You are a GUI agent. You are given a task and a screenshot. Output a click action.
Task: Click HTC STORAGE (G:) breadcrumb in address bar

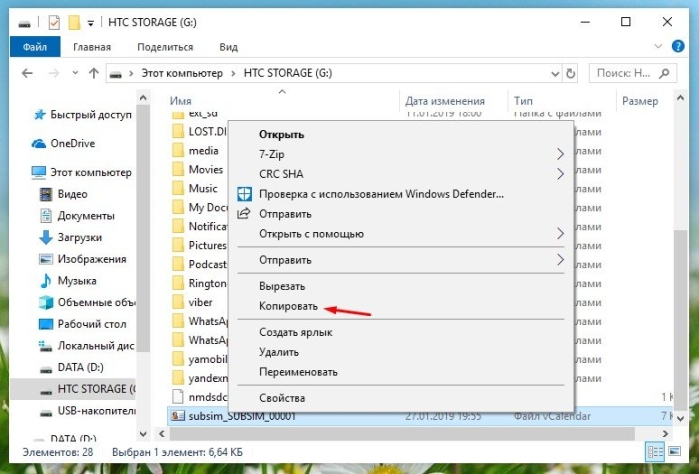288,73
